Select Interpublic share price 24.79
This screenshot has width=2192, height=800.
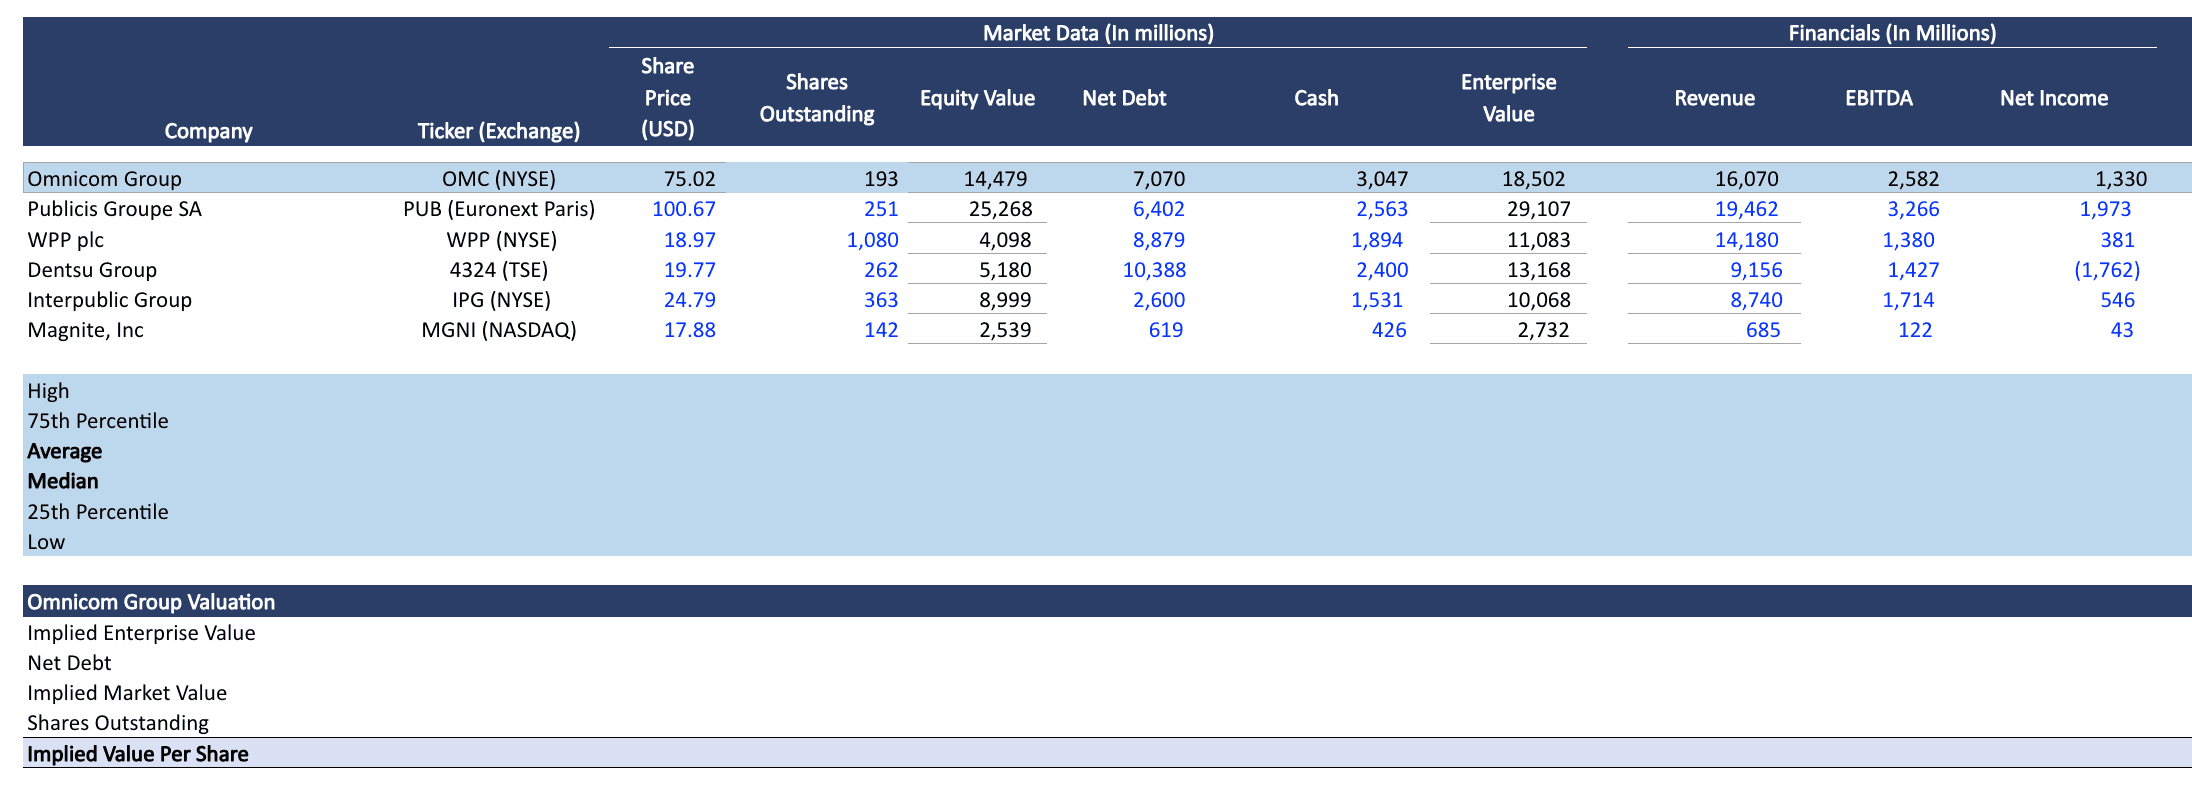690,300
